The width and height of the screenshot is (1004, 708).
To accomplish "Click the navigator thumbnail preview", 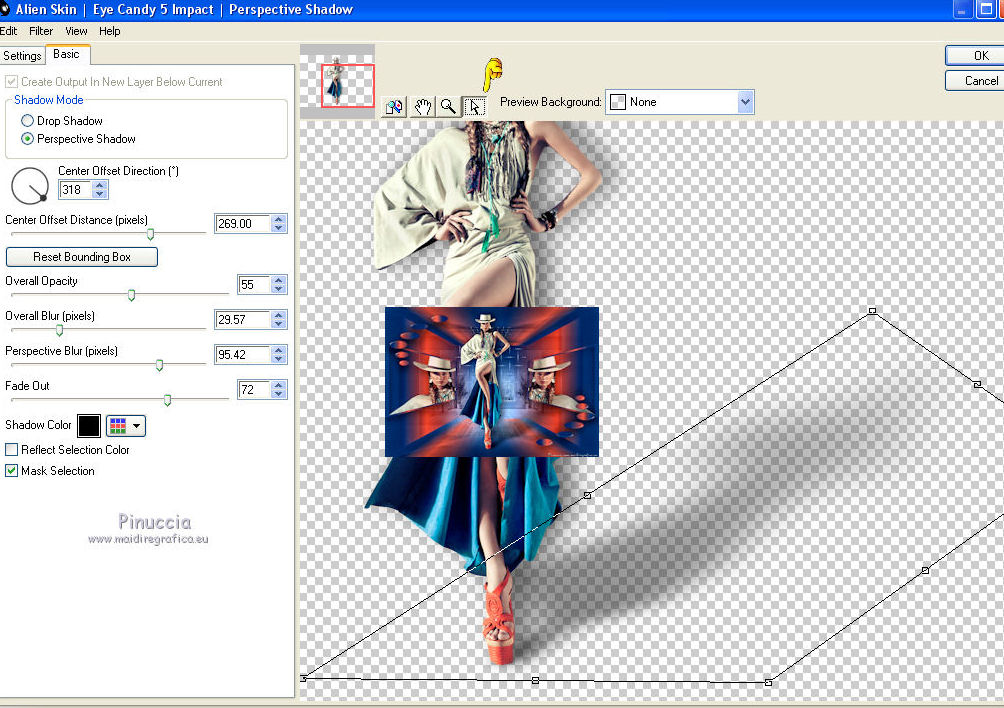I will tap(337, 81).
